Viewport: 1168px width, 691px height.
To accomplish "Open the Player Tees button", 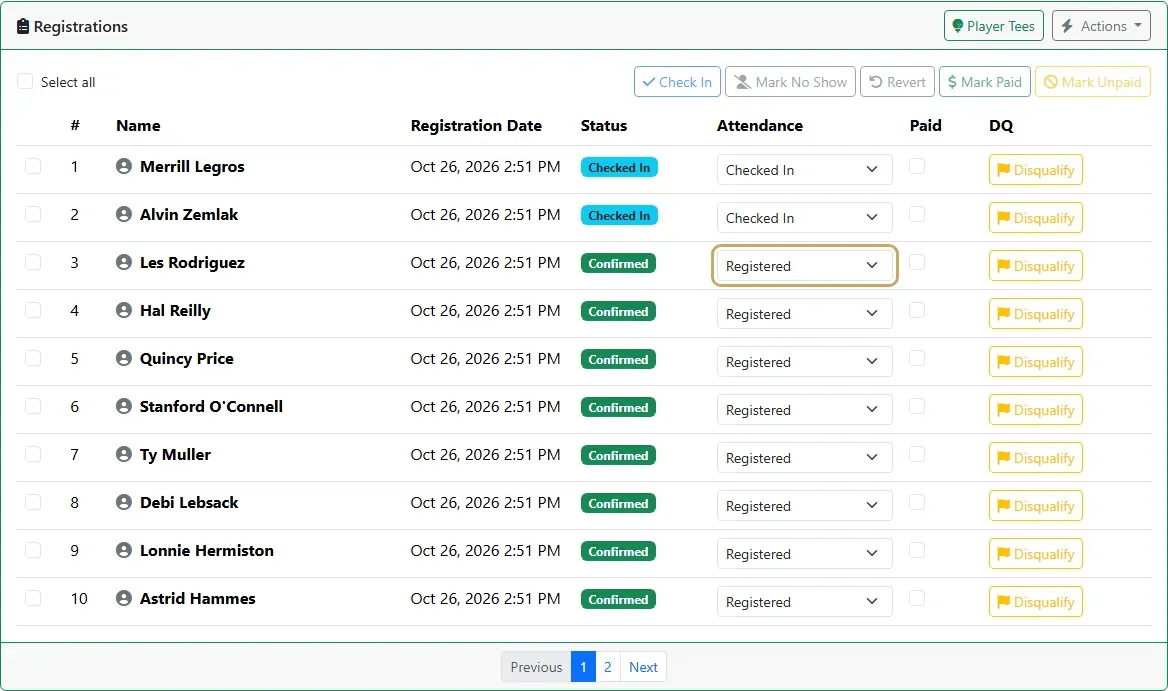I will click(994, 26).
